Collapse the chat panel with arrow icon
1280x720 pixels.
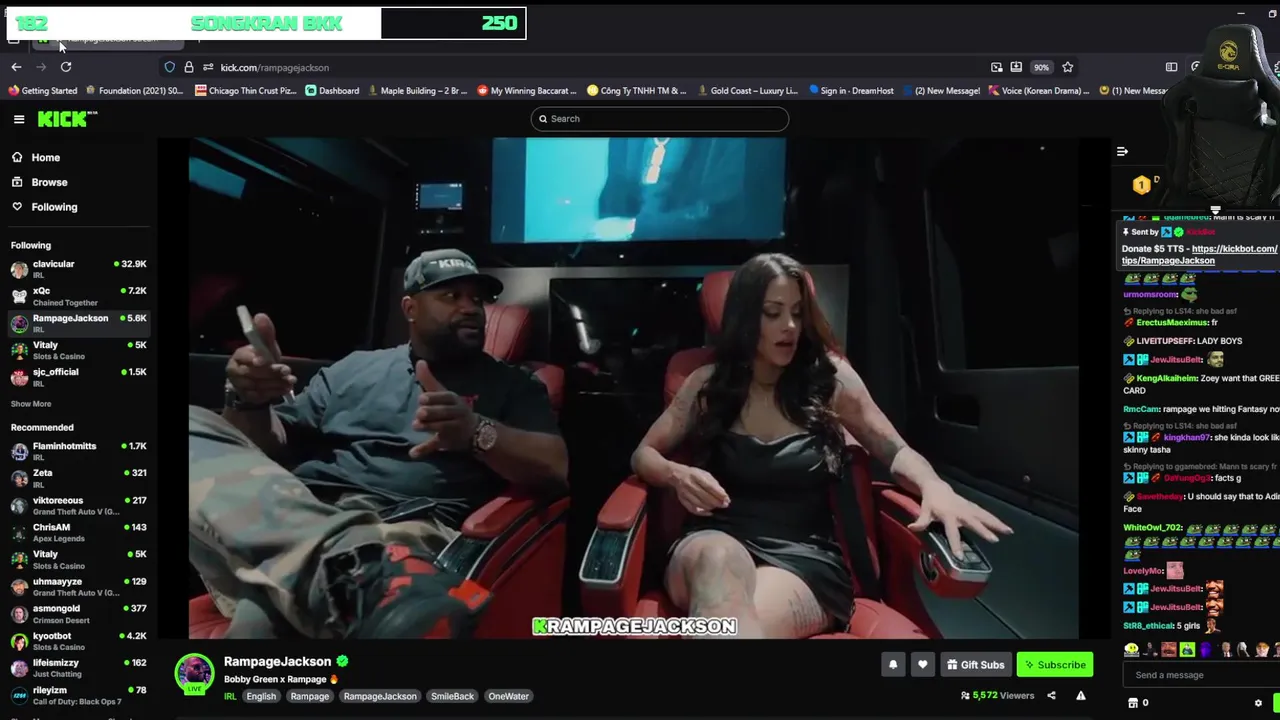click(1122, 151)
